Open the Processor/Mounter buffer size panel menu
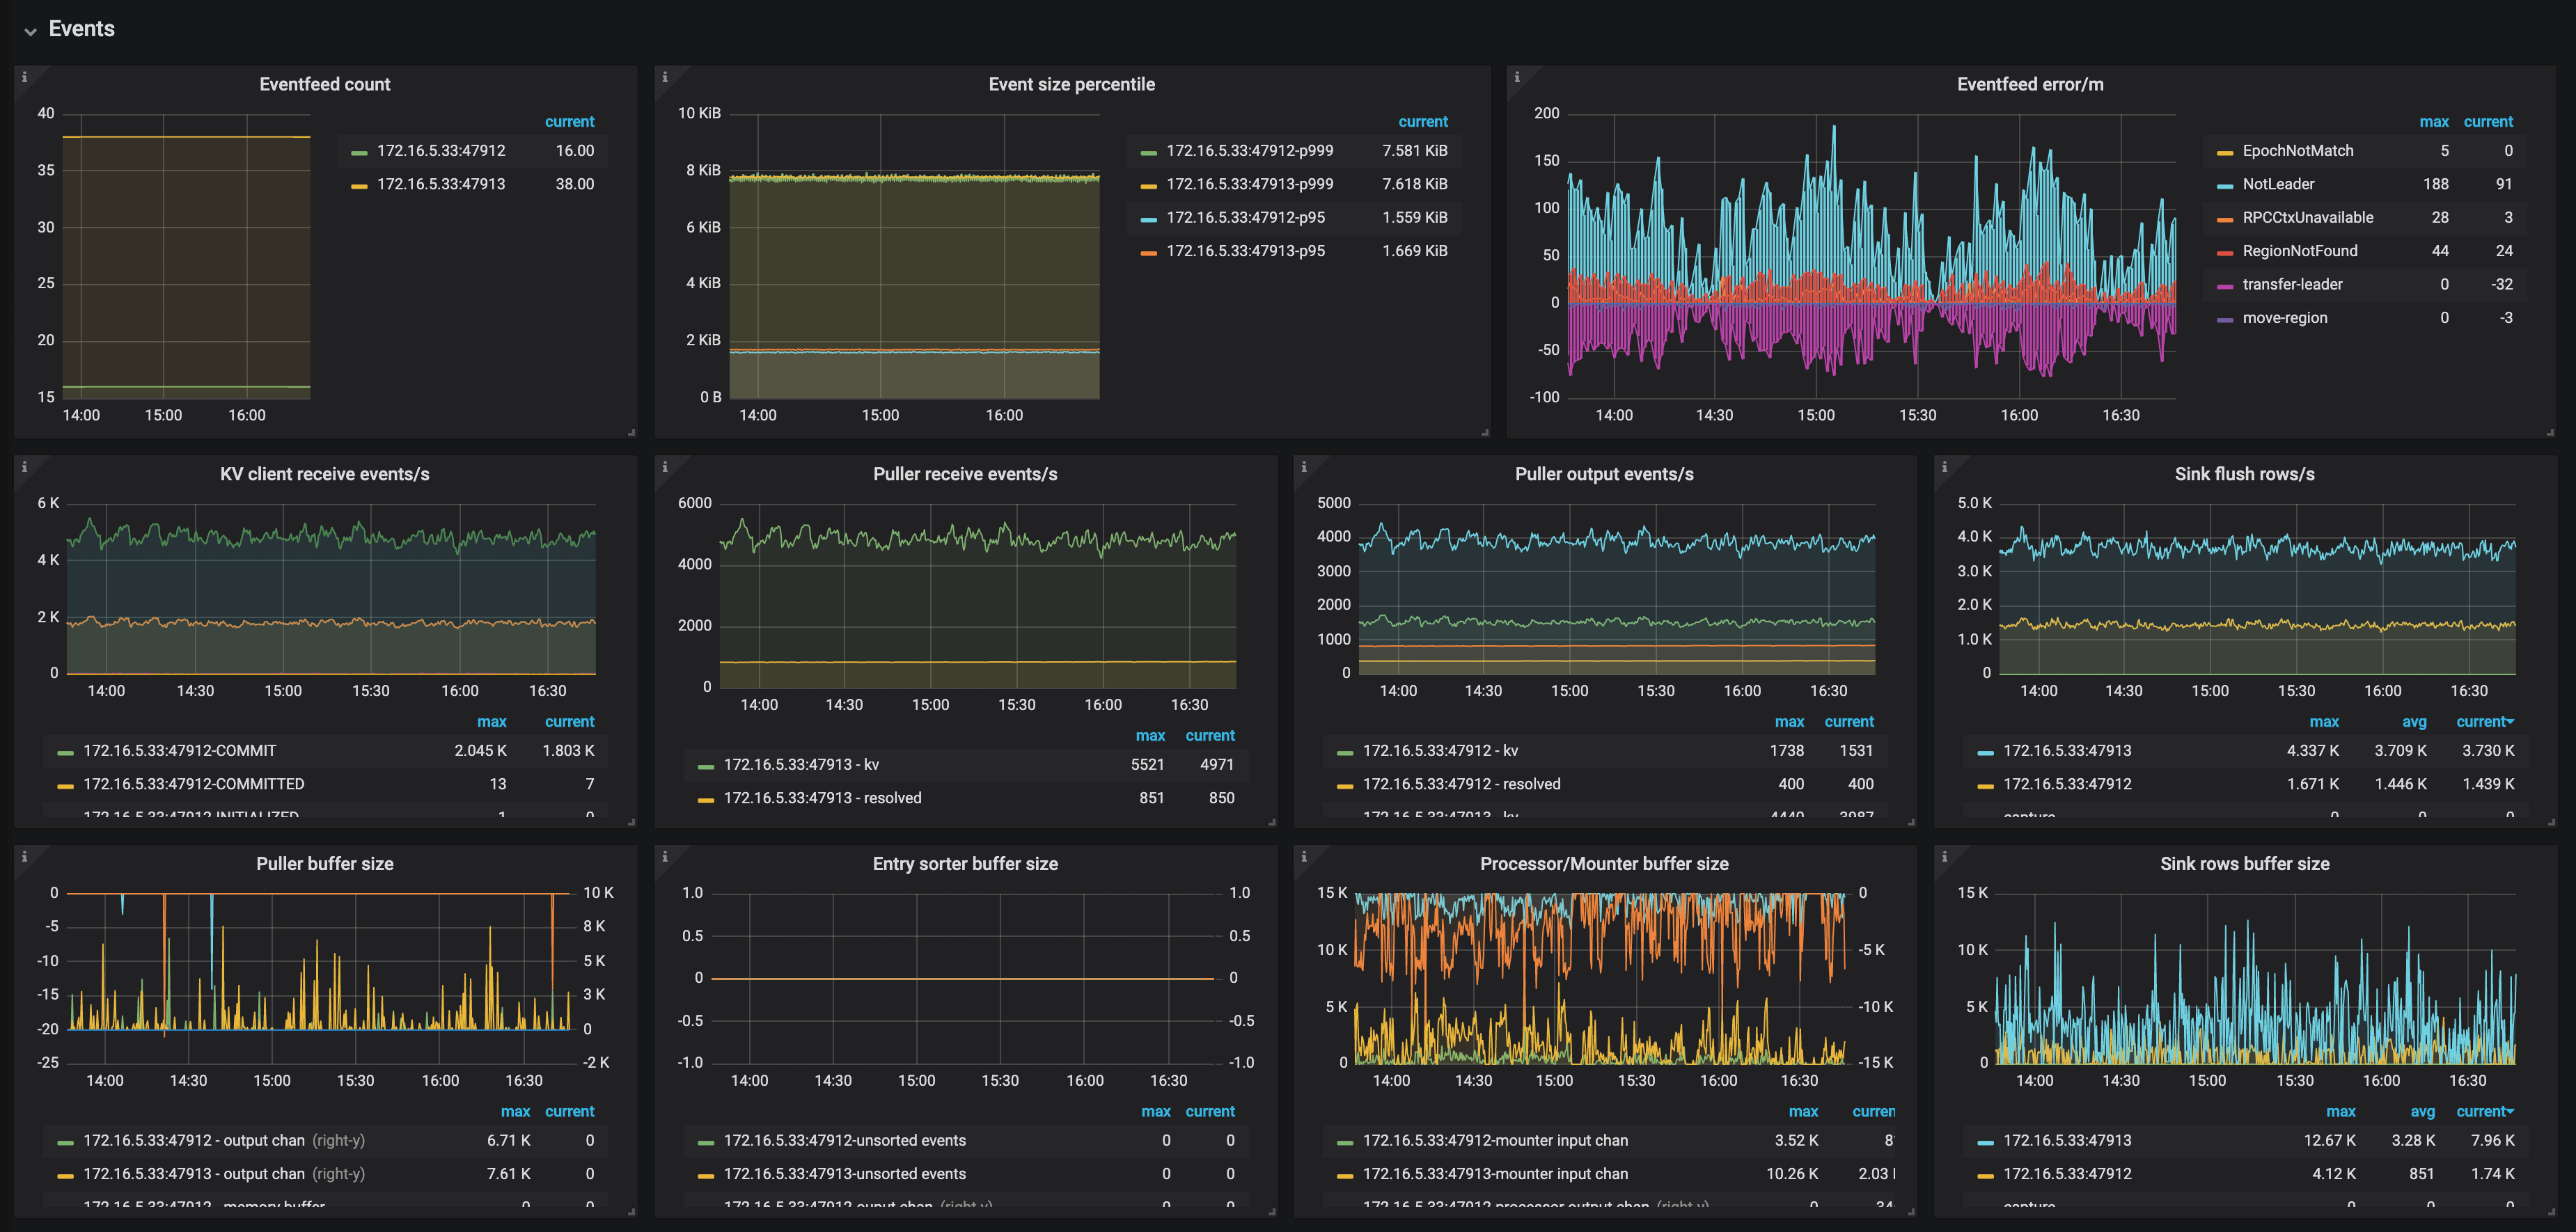The width and height of the screenshot is (2576, 1232). (1604, 863)
